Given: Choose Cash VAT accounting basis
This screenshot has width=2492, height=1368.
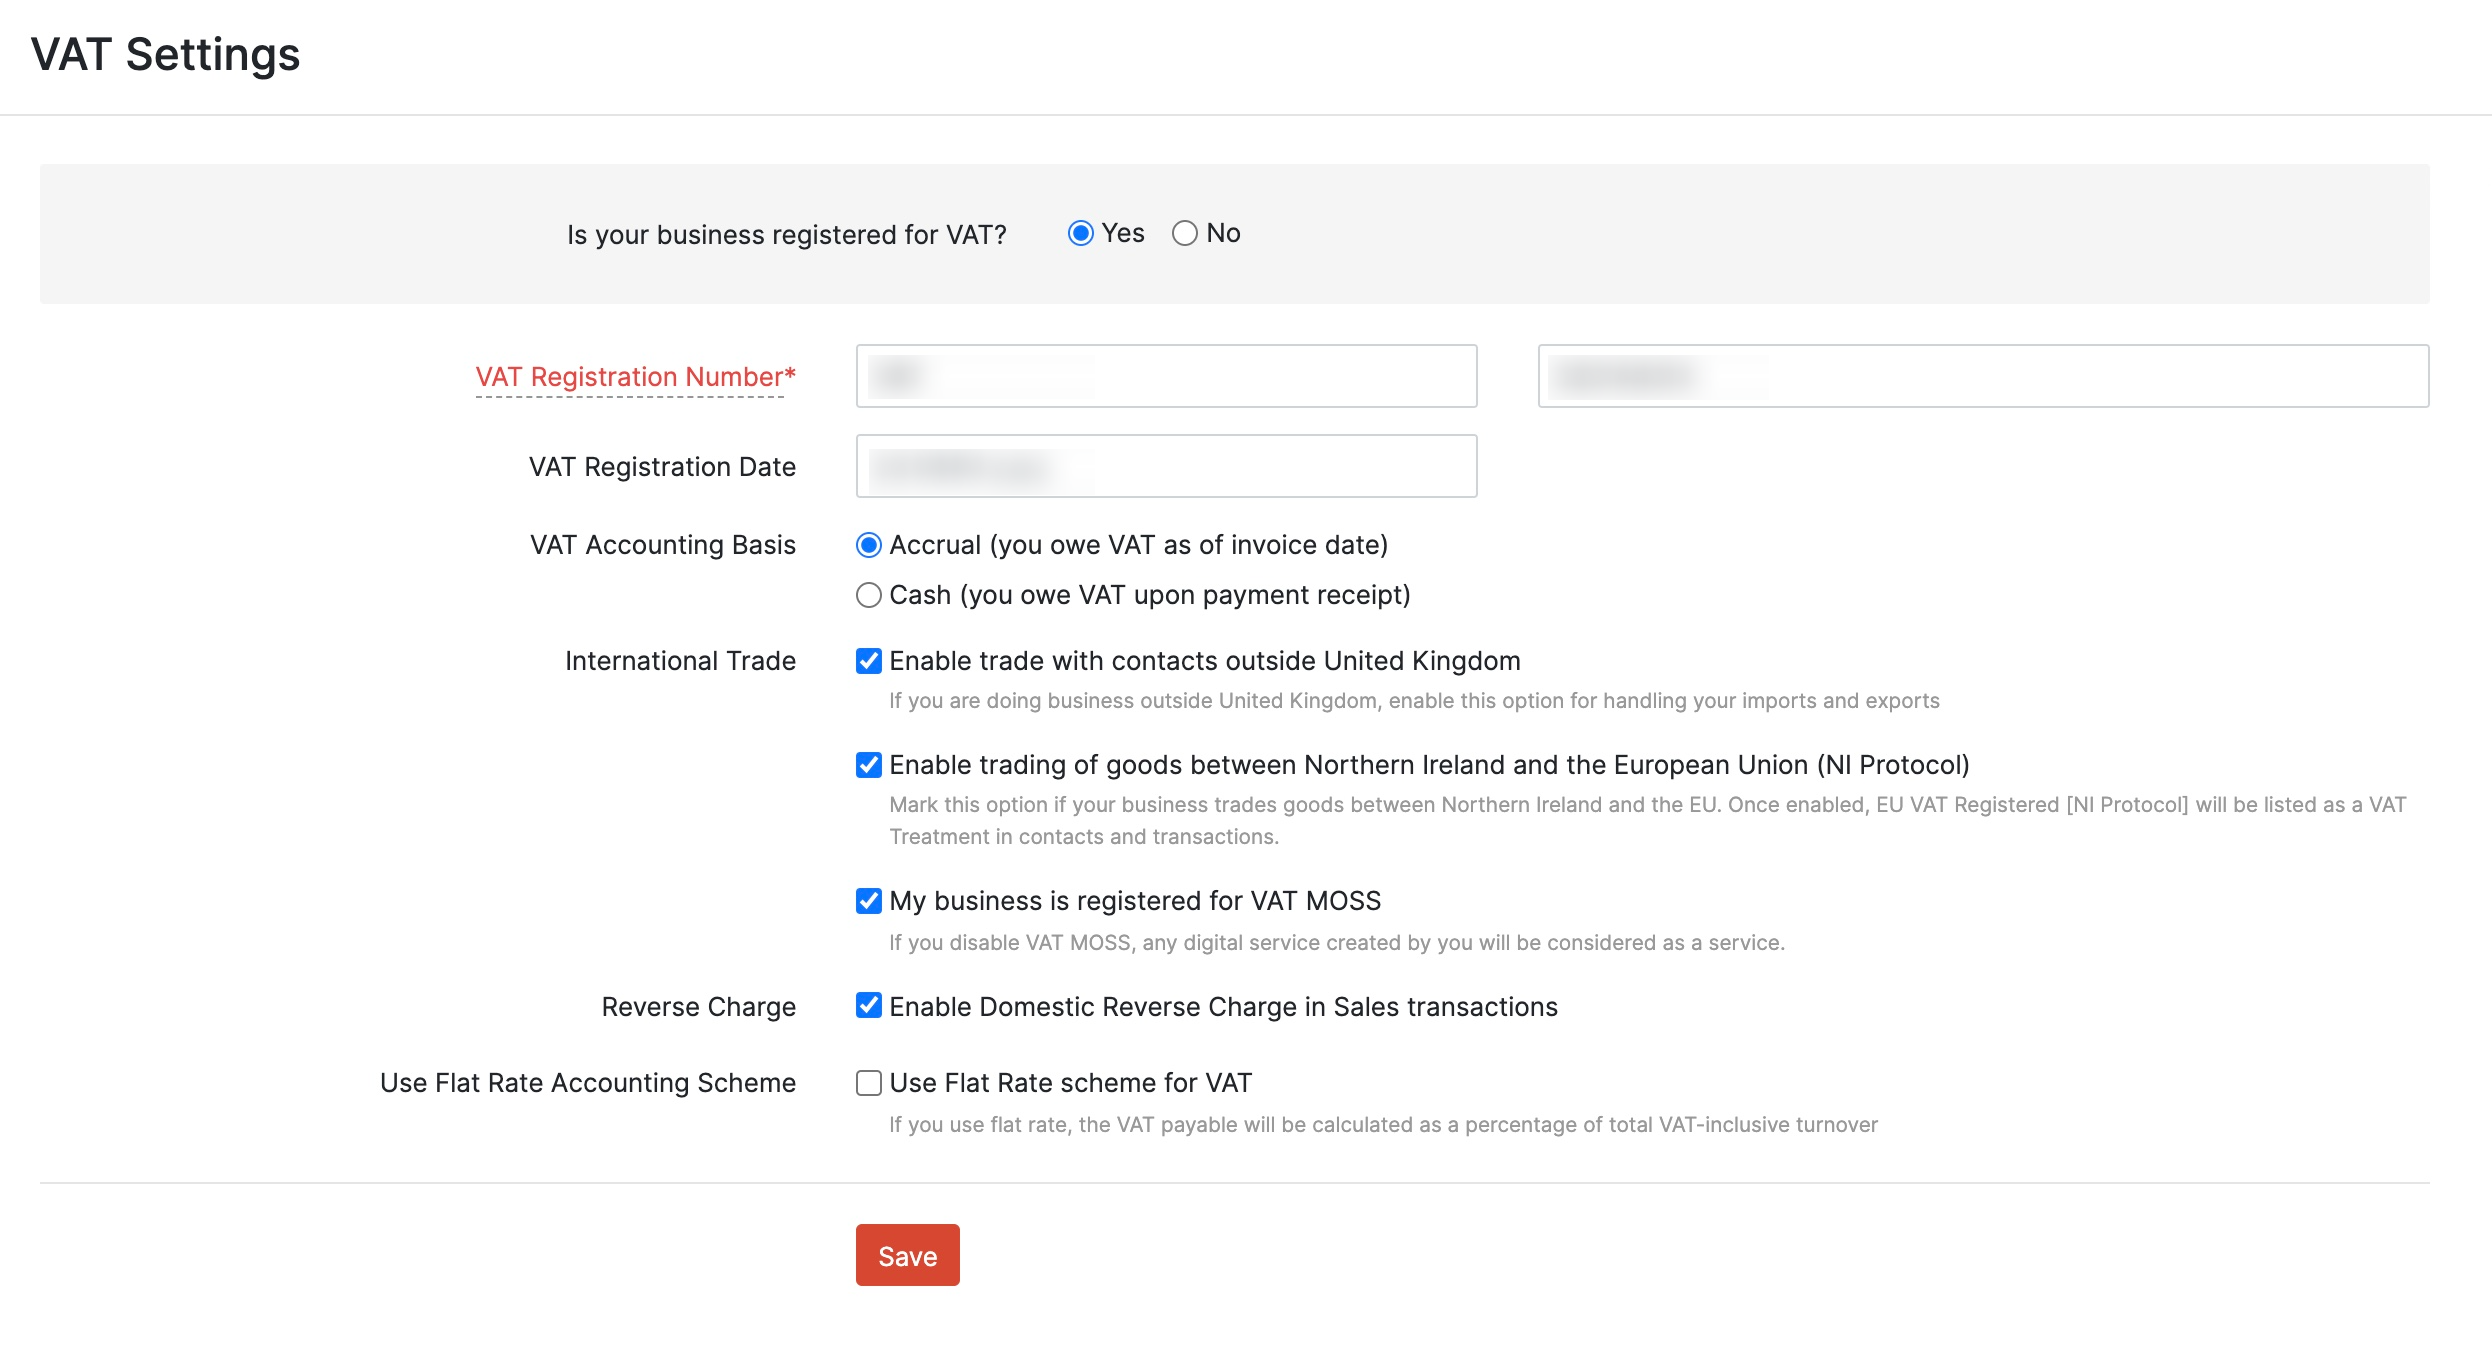Looking at the screenshot, I should pos(868,594).
